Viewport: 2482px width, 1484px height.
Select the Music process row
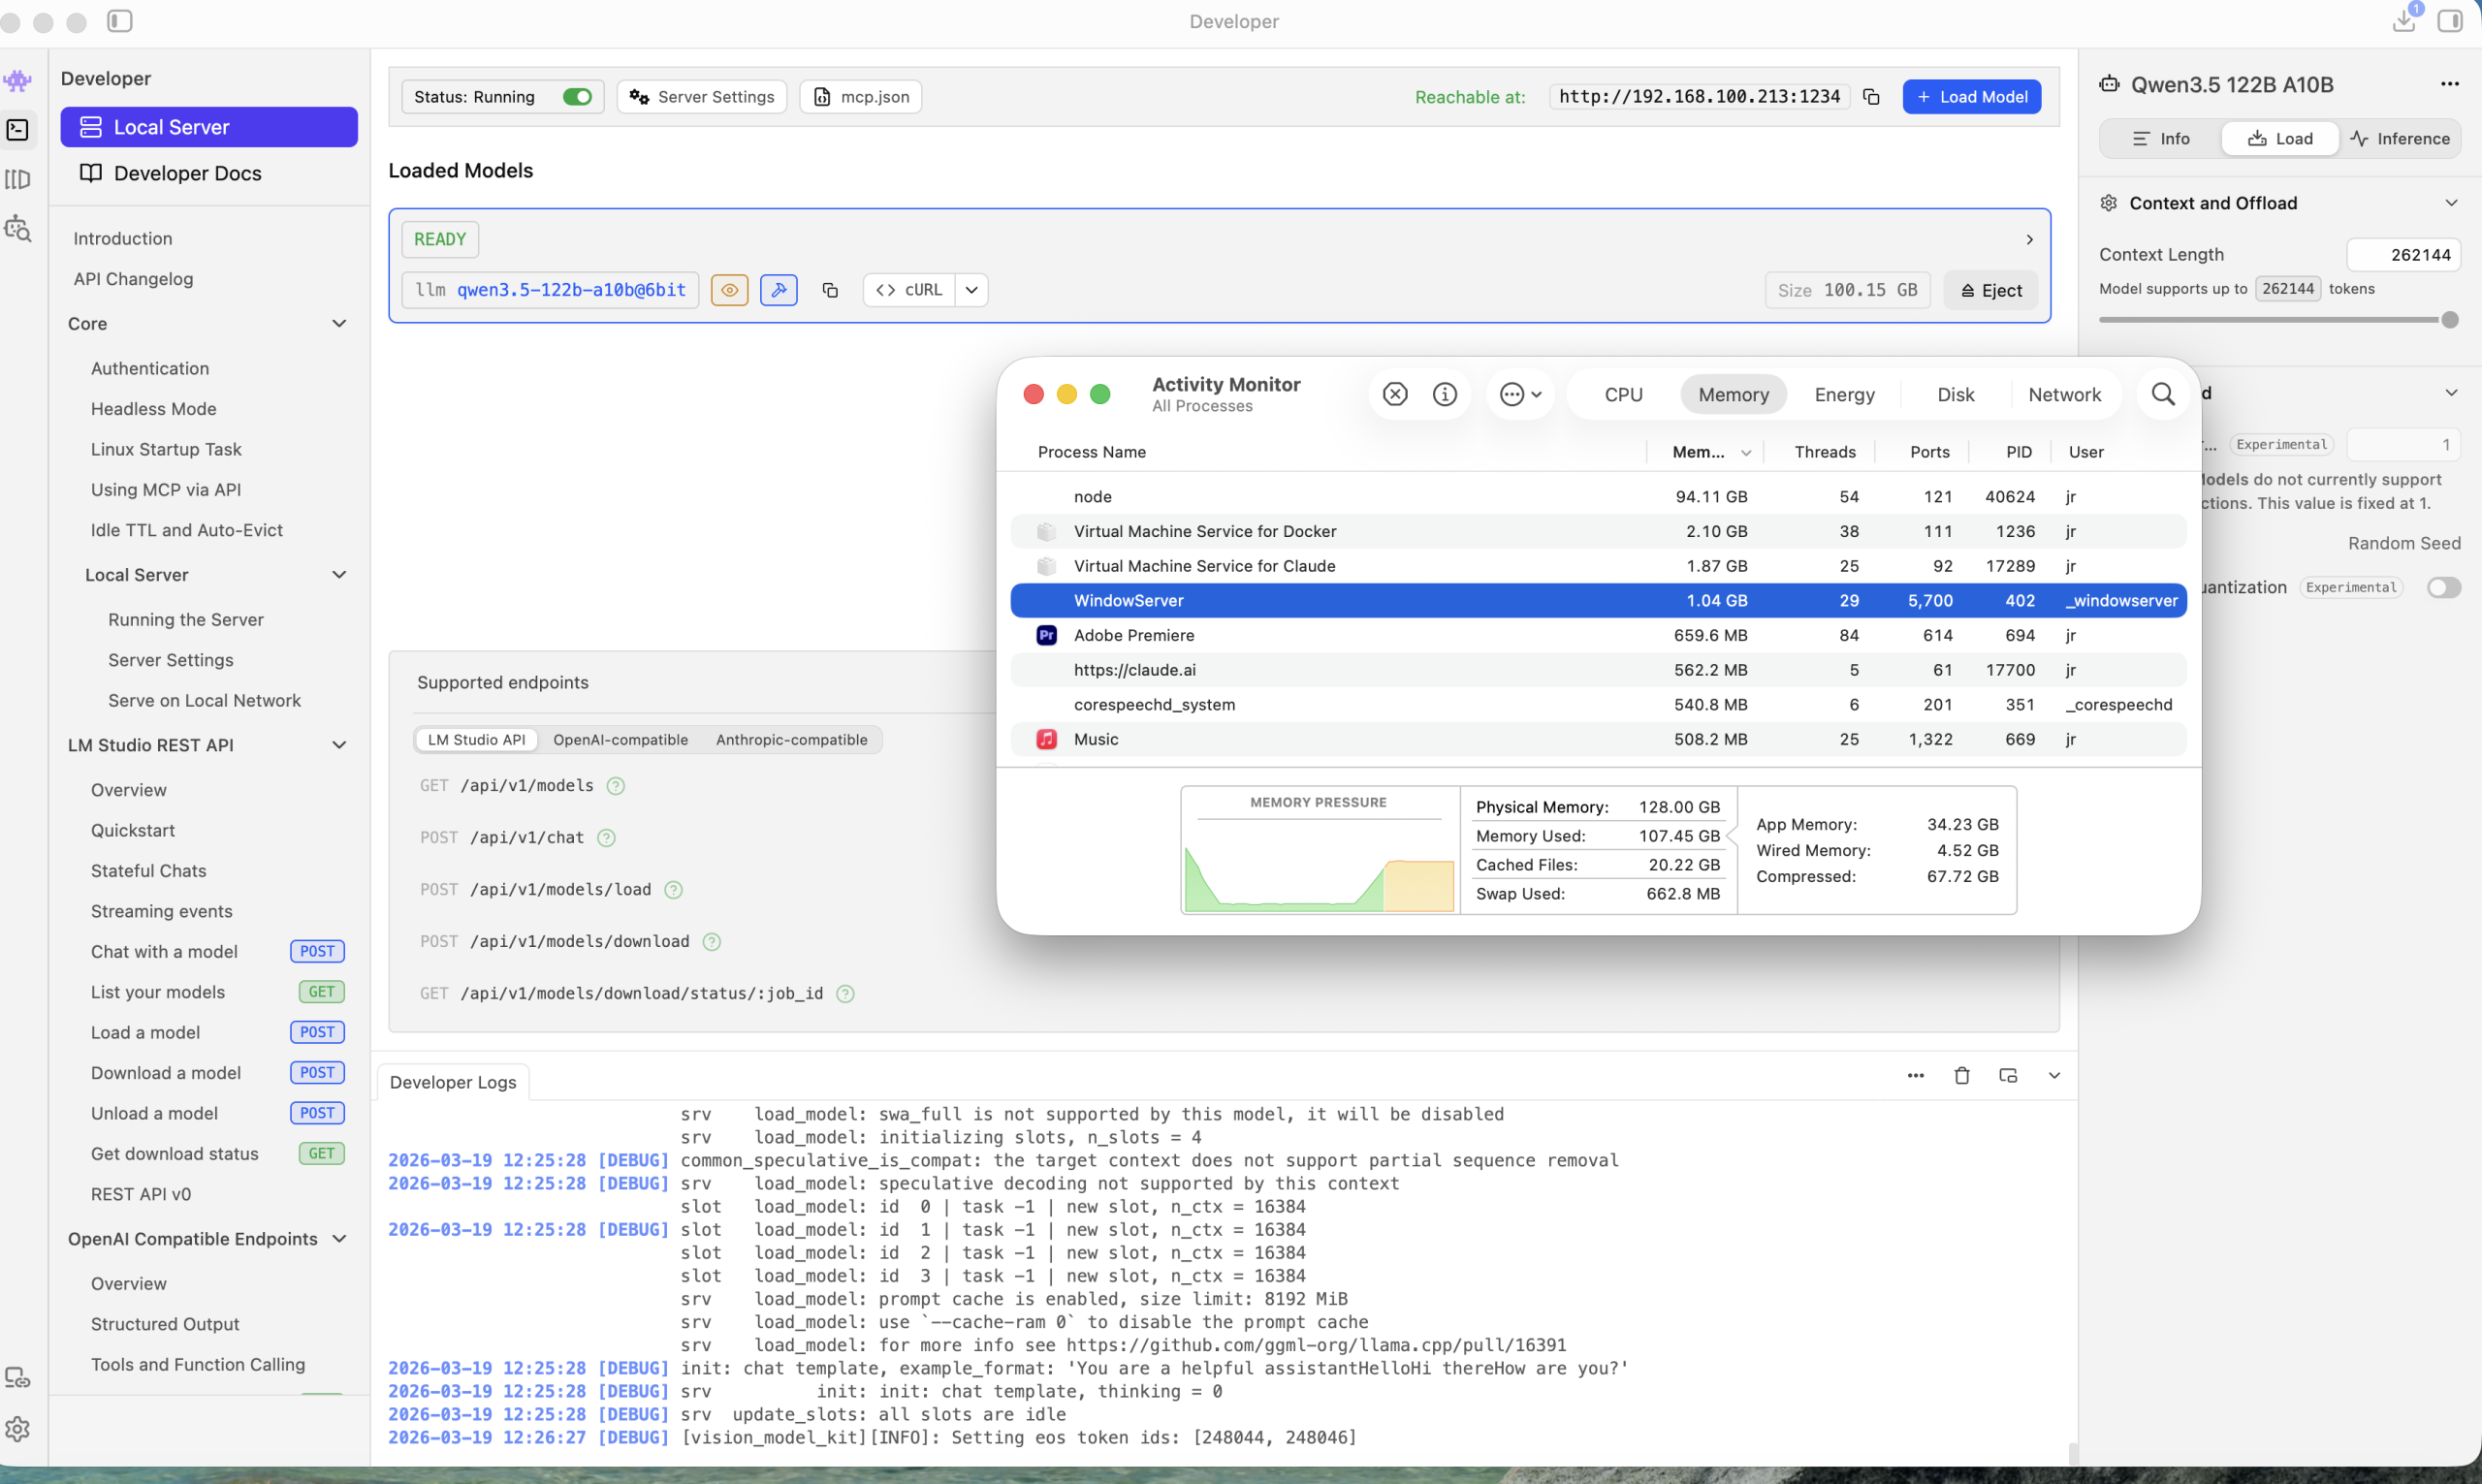point(1599,740)
